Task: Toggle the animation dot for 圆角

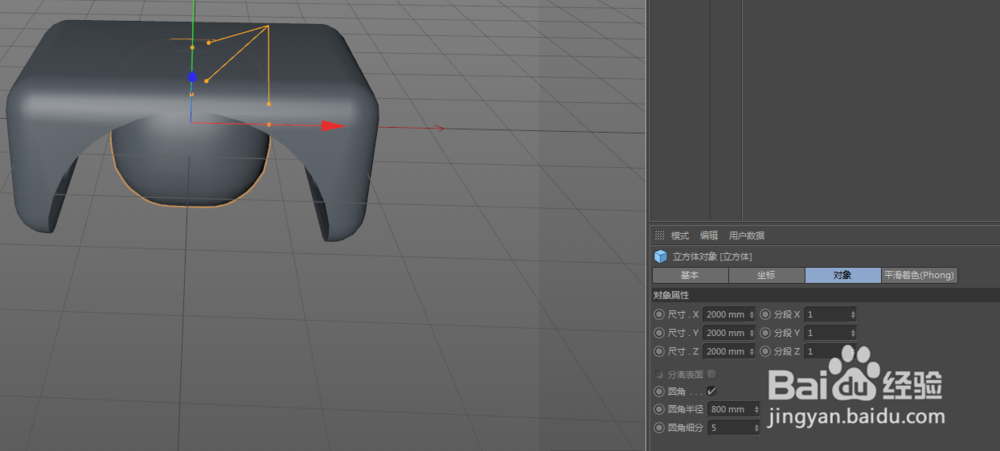Action: (659, 391)
